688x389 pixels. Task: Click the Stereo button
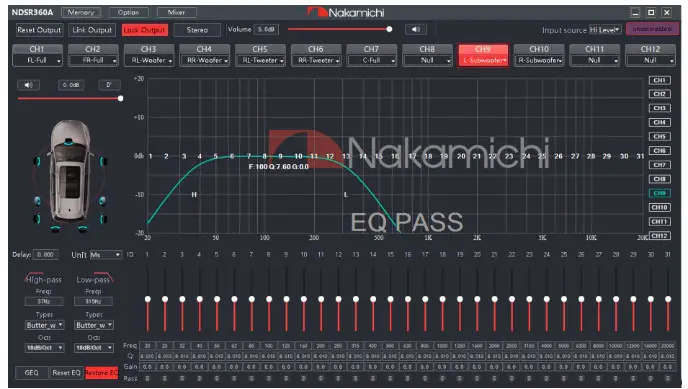point(197,30)
